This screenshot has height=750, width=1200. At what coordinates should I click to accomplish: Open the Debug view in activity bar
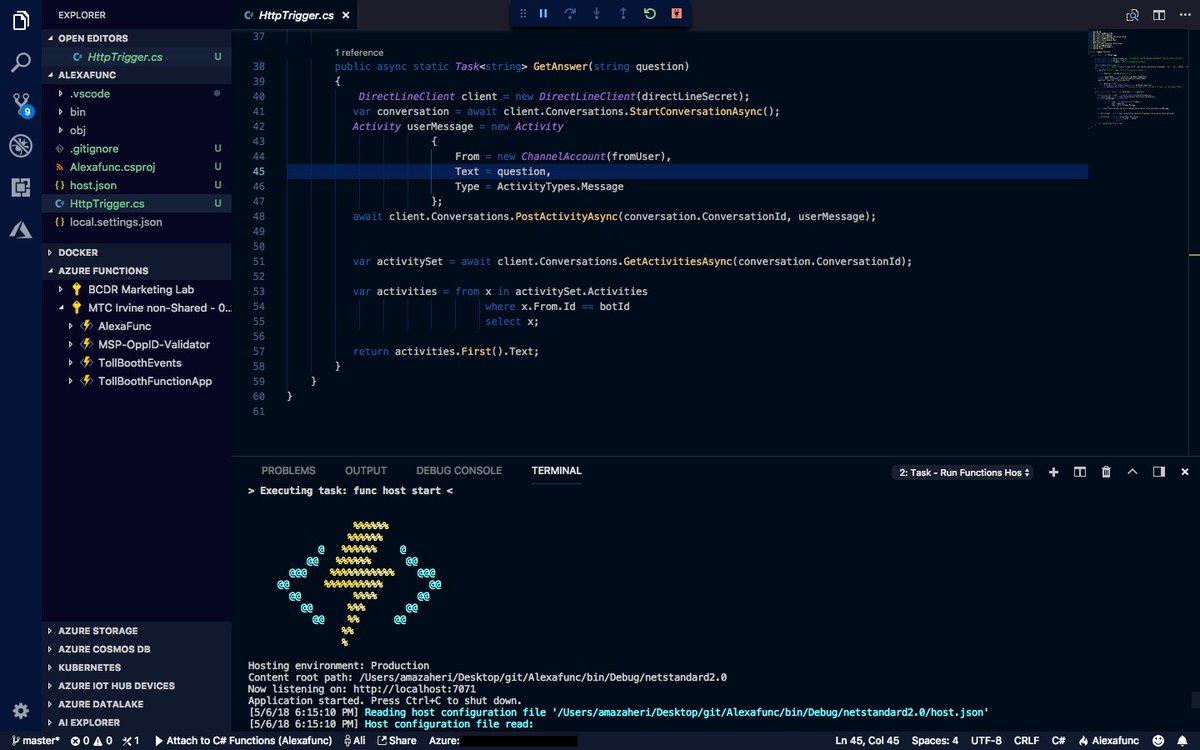[x=21, y=146]
